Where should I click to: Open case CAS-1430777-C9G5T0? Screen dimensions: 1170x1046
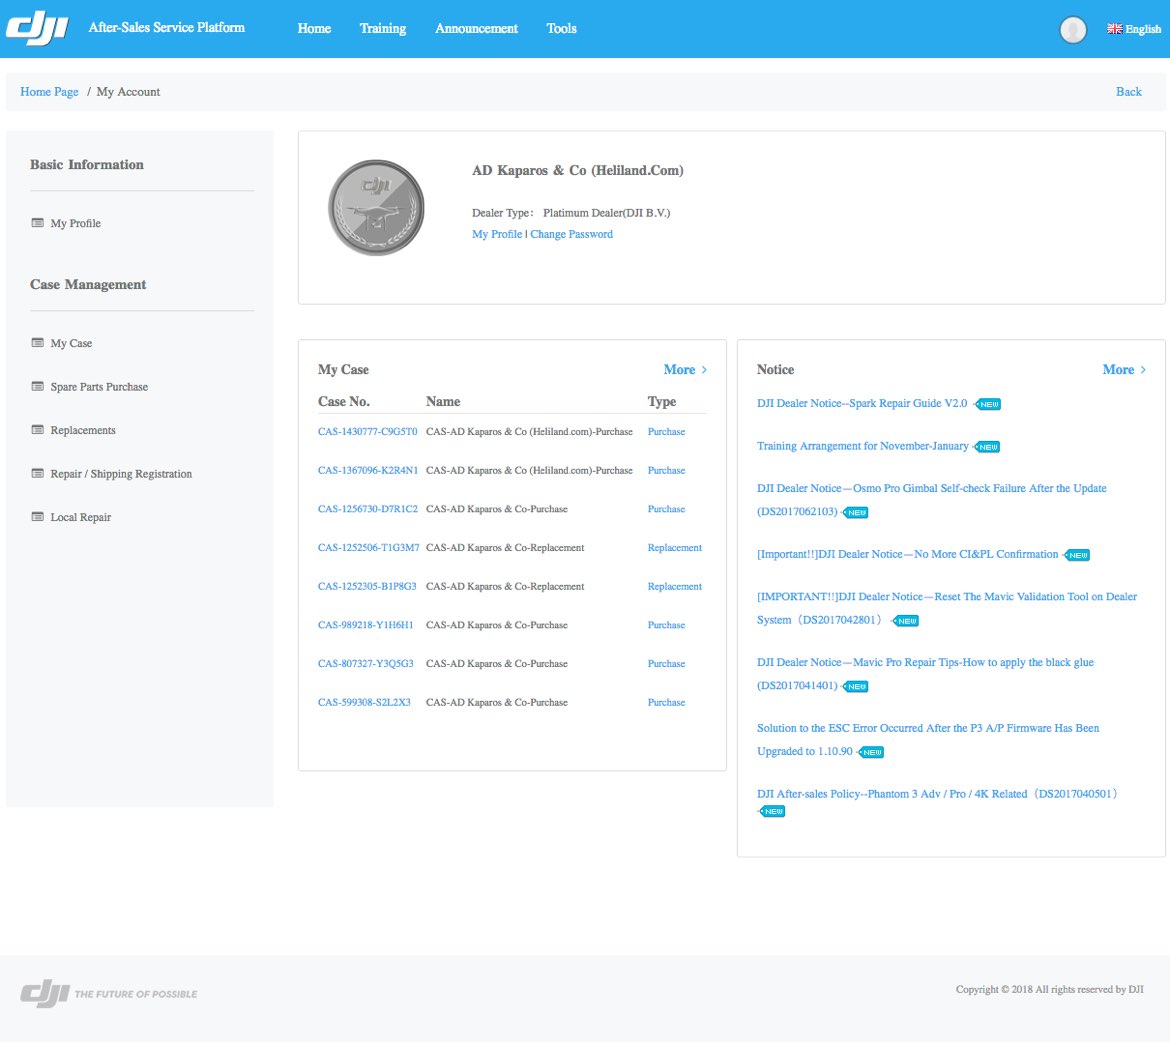pyautogui.click(x=367, y=432)
